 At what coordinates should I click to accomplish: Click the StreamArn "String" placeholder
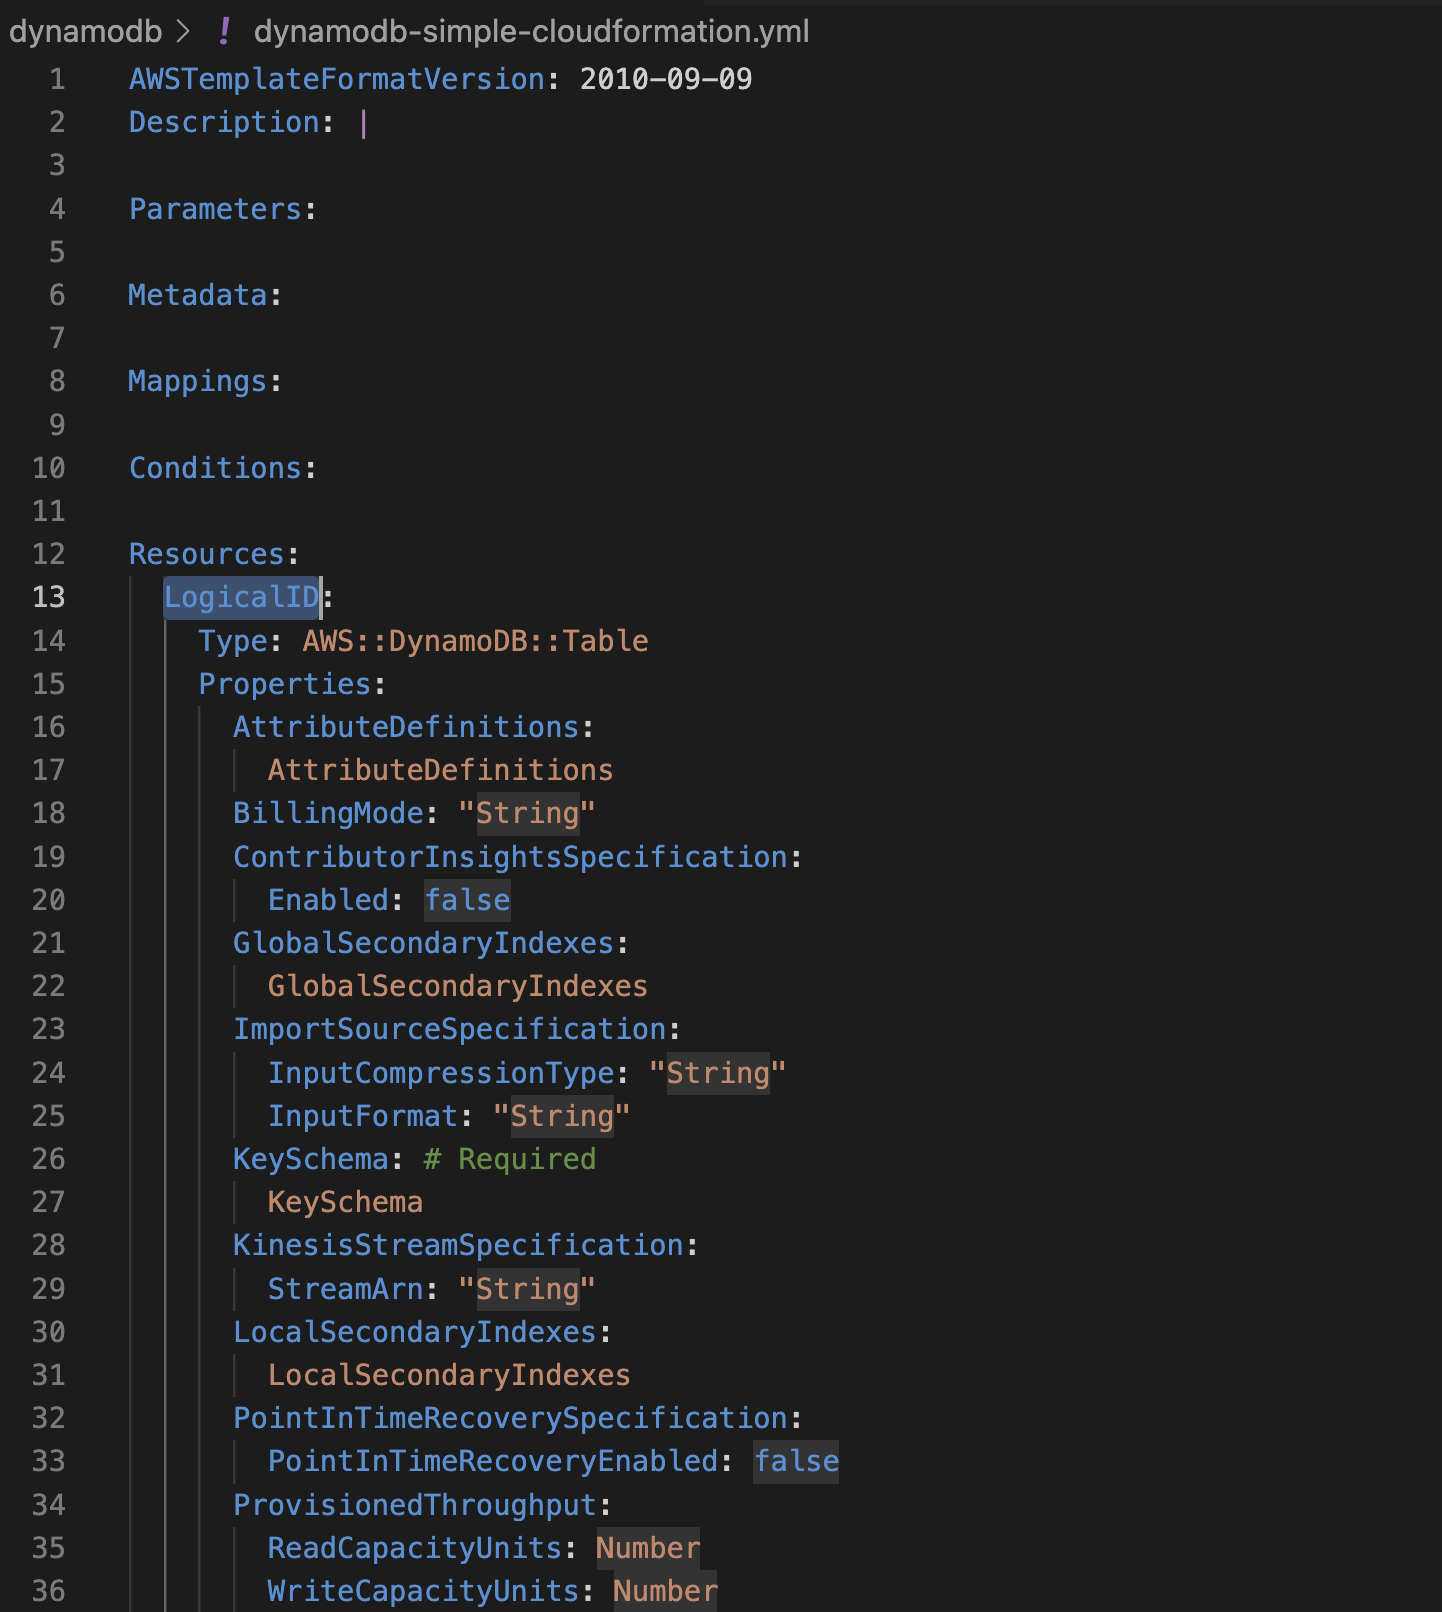click(527, 1289)
